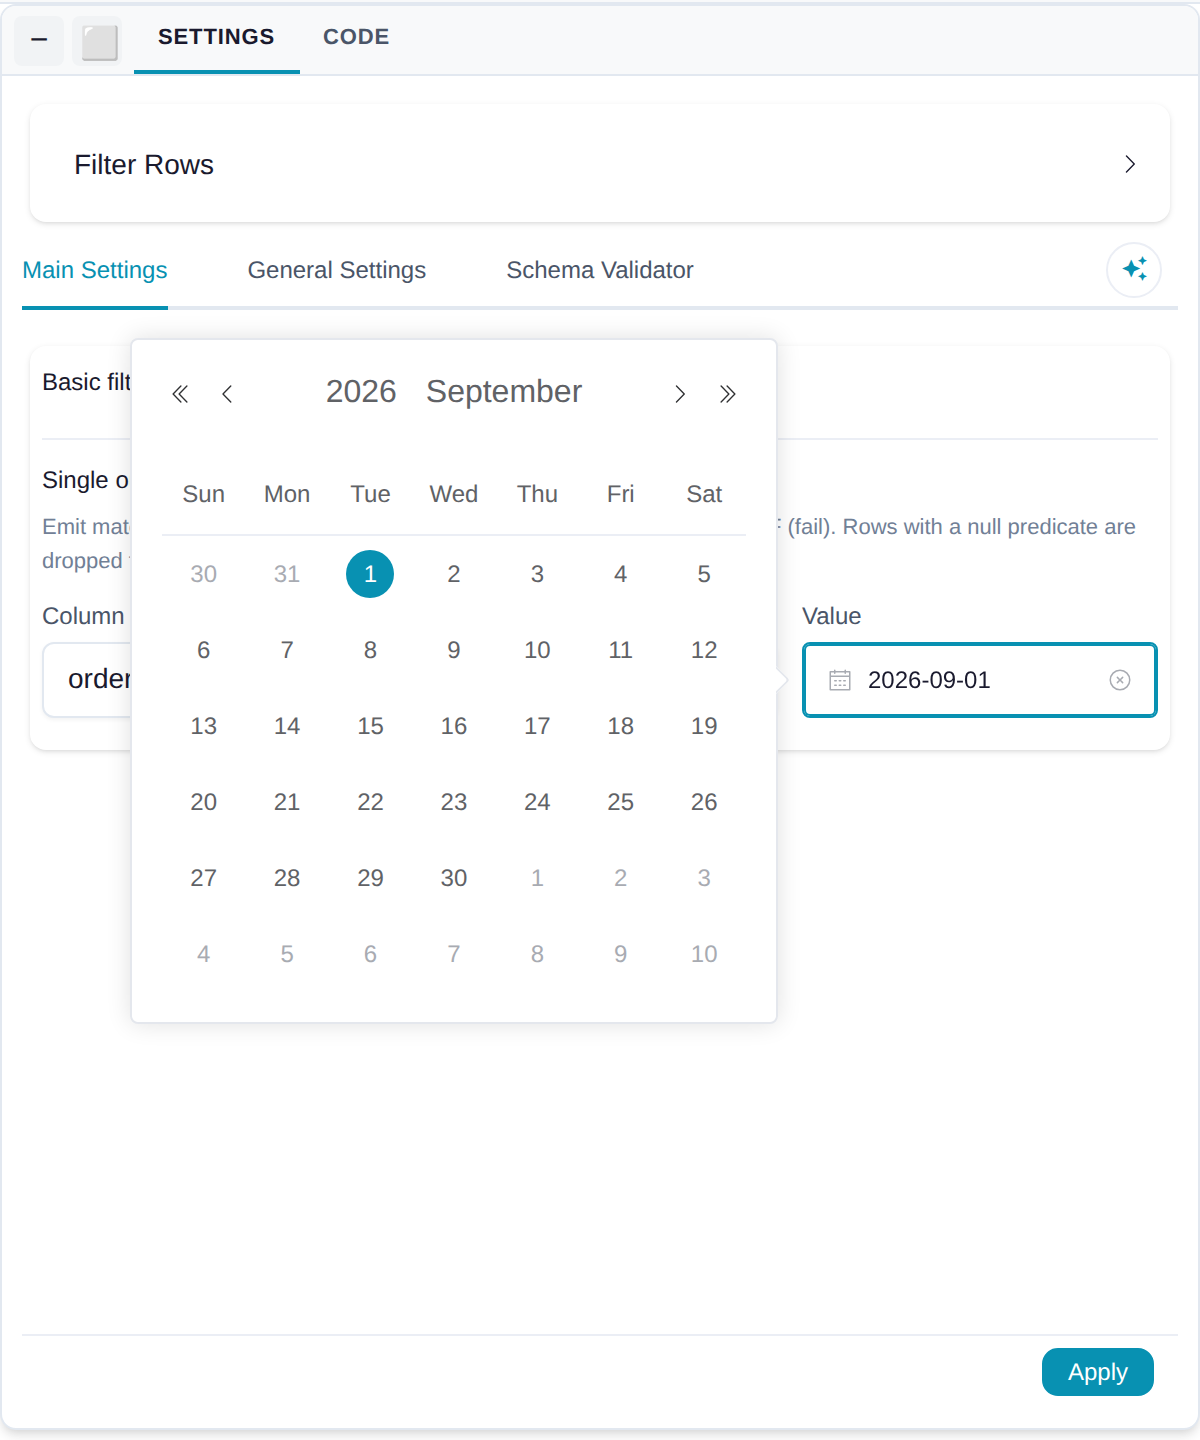The width and height of the screenshot is (1200, 1440).
Task: Choose September 27 in the calendar
Action: coord(204,878)
